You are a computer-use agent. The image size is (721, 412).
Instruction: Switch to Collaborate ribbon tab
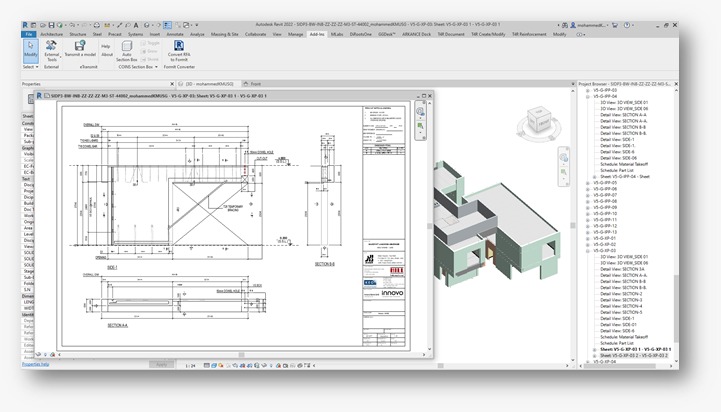[256, 34]
